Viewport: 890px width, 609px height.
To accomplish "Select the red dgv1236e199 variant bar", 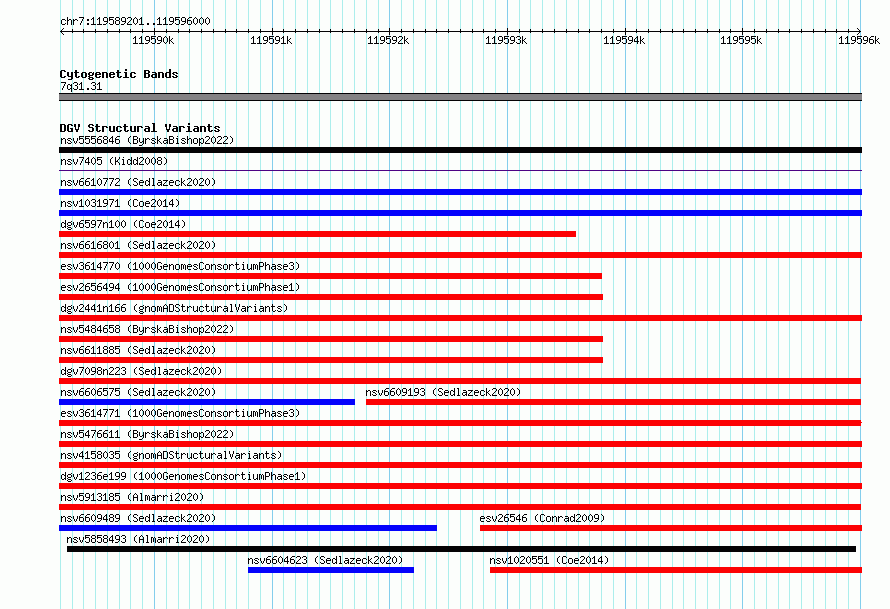I will pyautogui.click(x=460, y=486).
